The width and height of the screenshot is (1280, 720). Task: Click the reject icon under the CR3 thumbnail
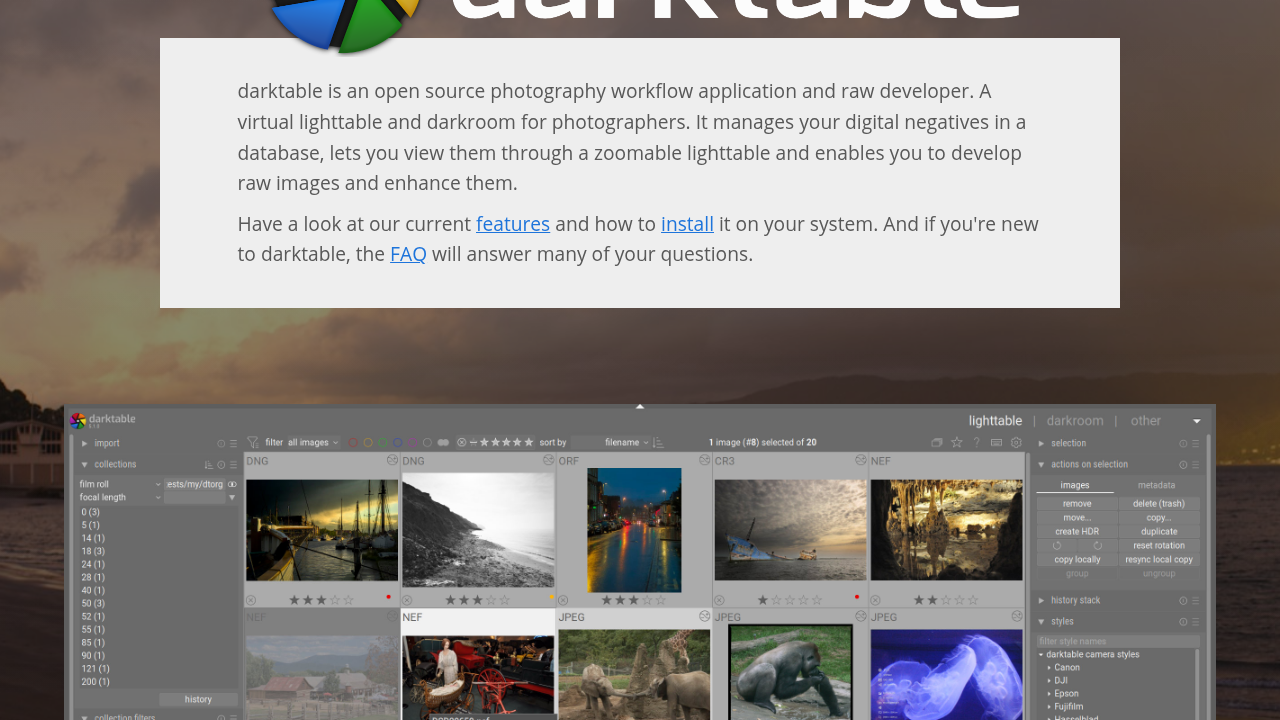tap(719, 600)
